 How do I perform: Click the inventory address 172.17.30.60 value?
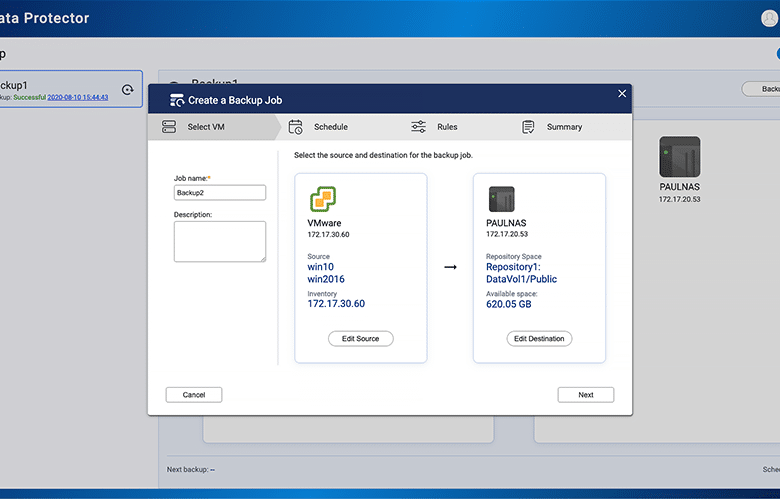pyautogui.click(x=336, y=303)
